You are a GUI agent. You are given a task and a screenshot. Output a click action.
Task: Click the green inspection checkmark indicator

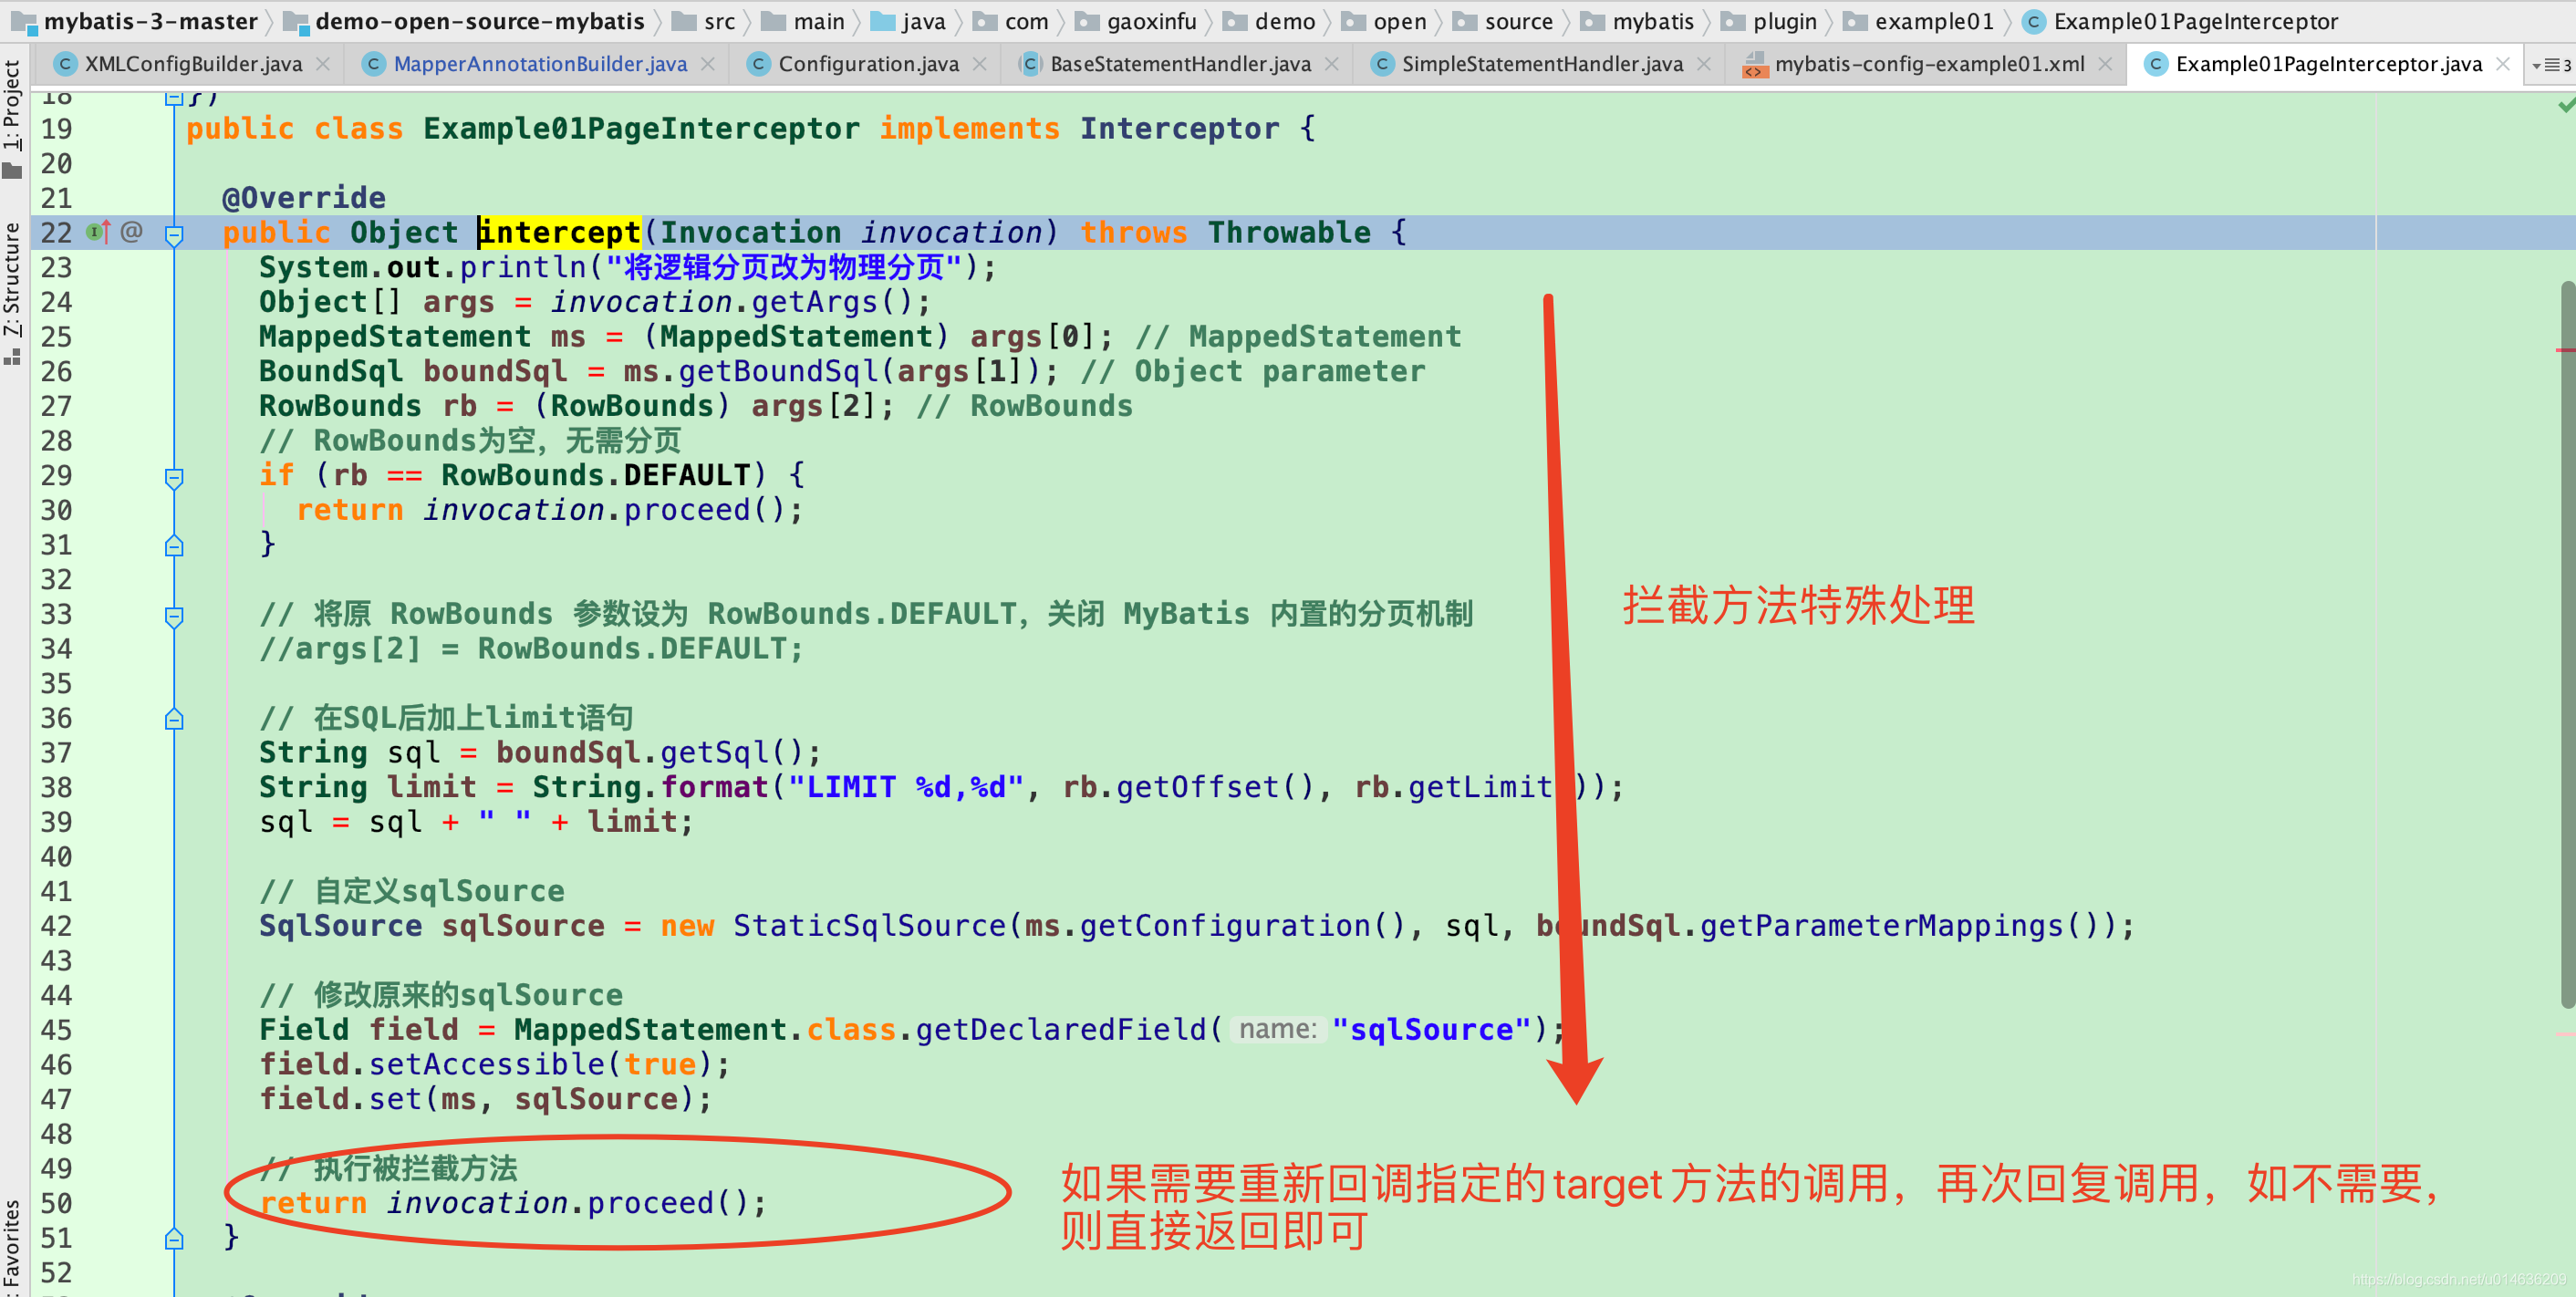[2565, 105]
